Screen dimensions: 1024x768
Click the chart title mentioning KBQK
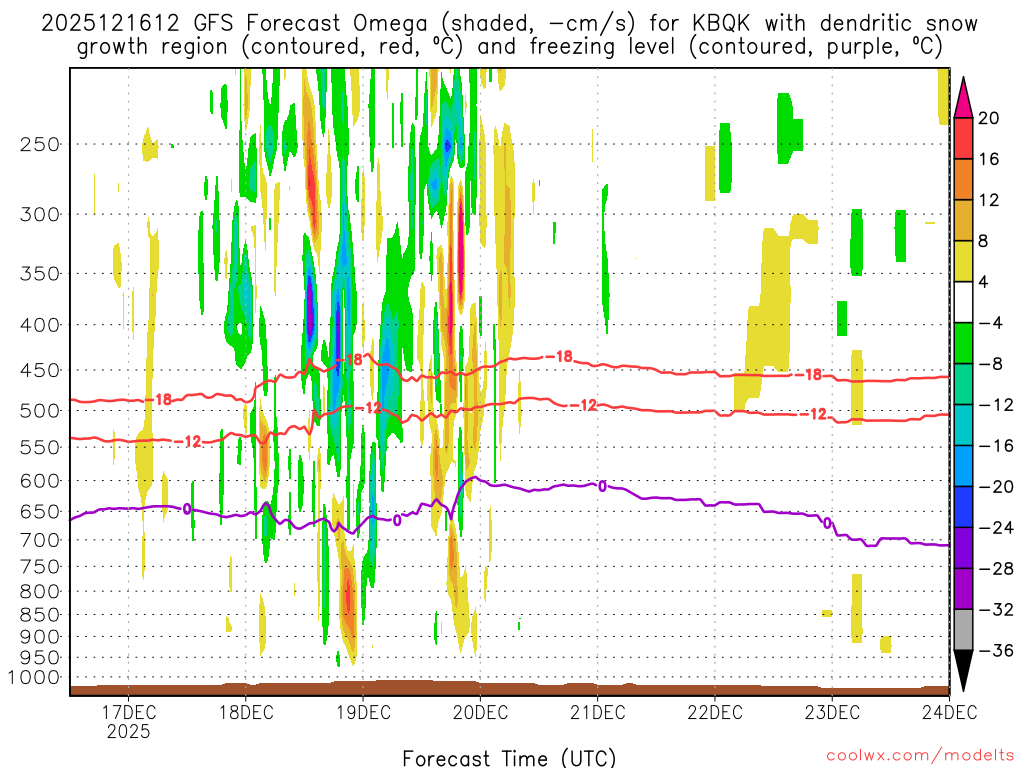pyautogui.click(x=509, y=35)
